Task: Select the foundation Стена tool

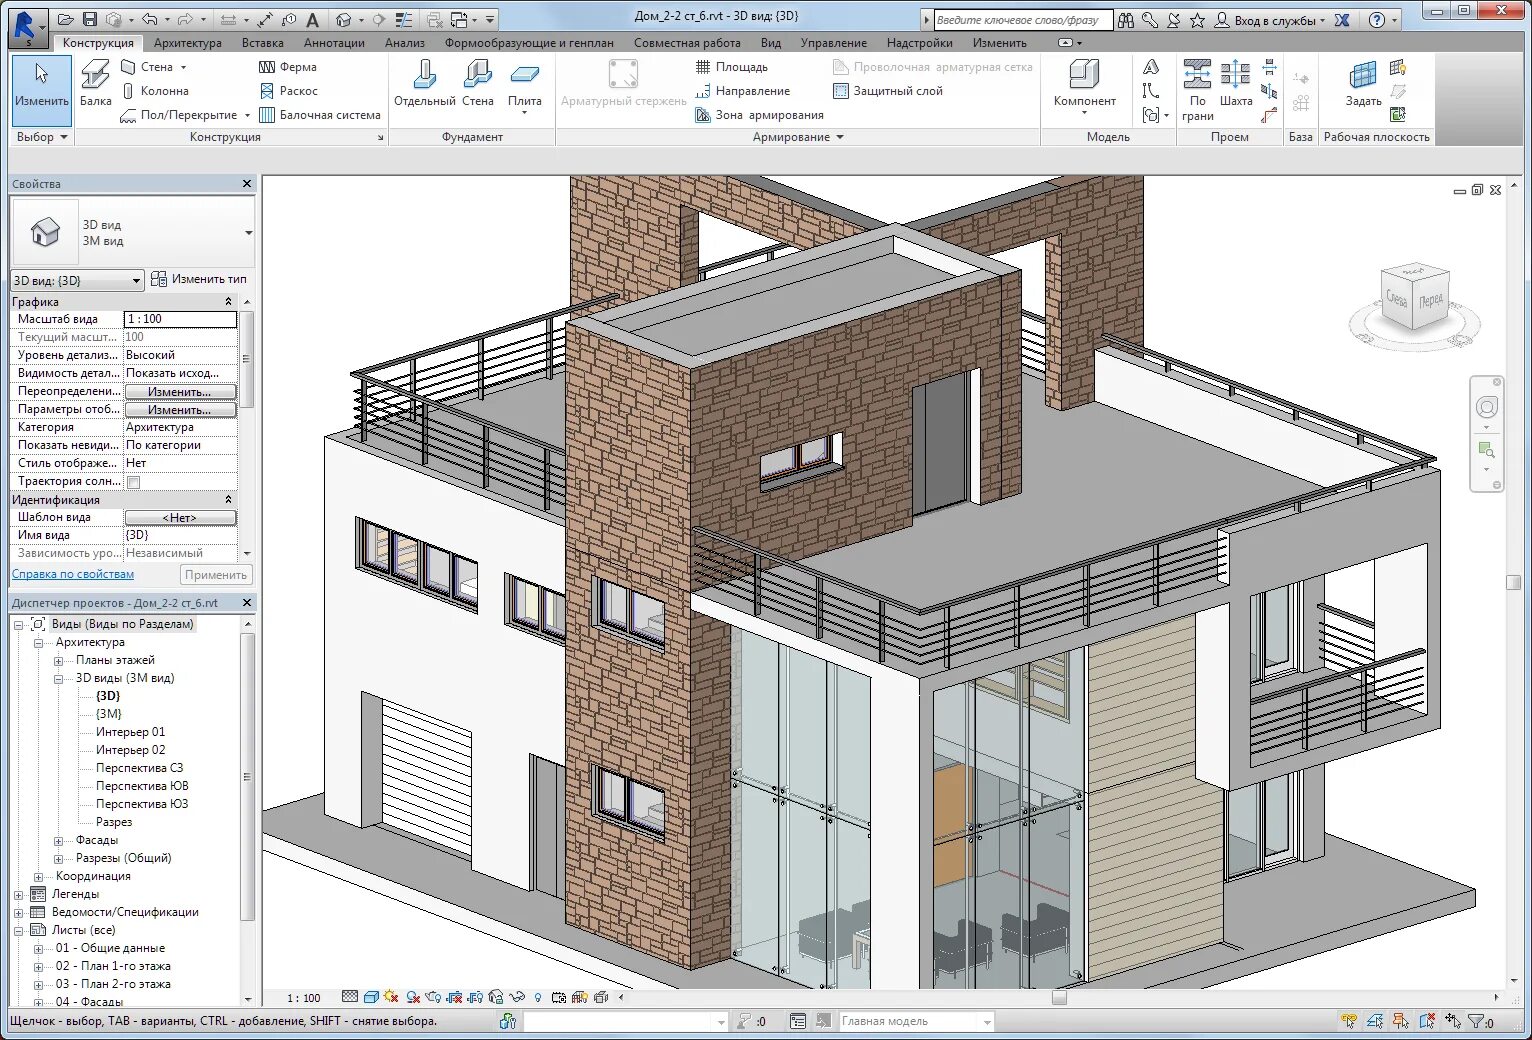Action: coord(477,83)
